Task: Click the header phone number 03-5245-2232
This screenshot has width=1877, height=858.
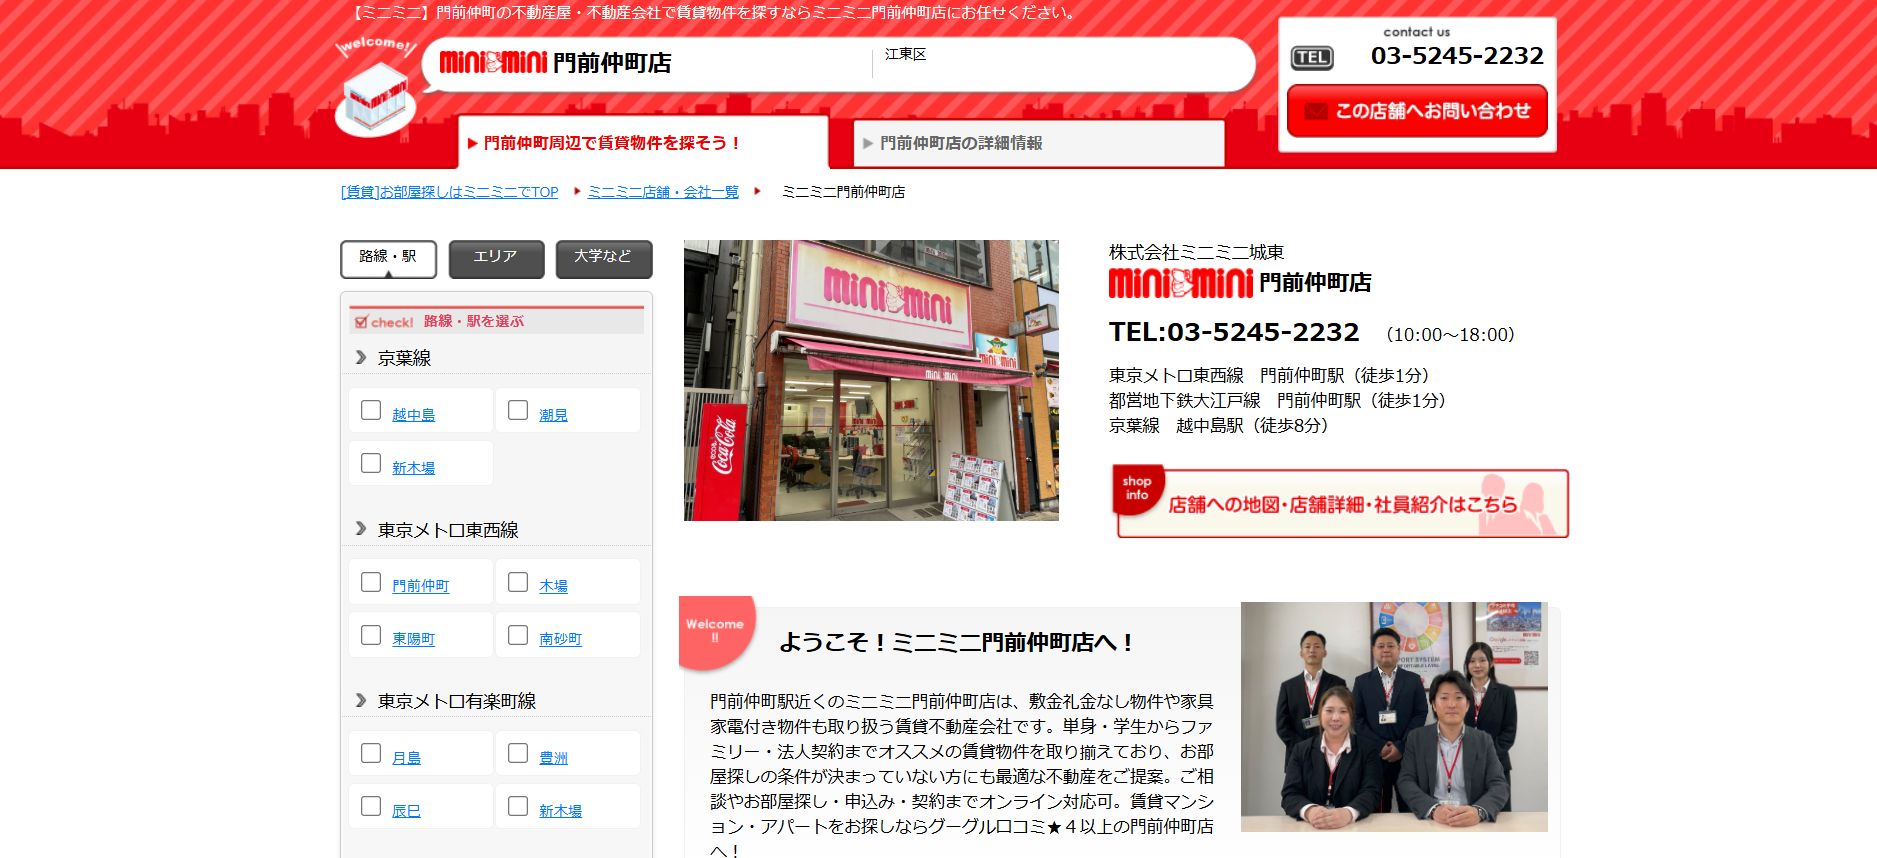Action: coord(1457,56)
